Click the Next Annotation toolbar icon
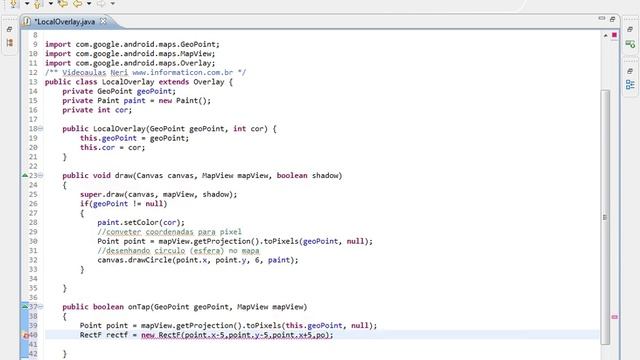 coord(13,4)
